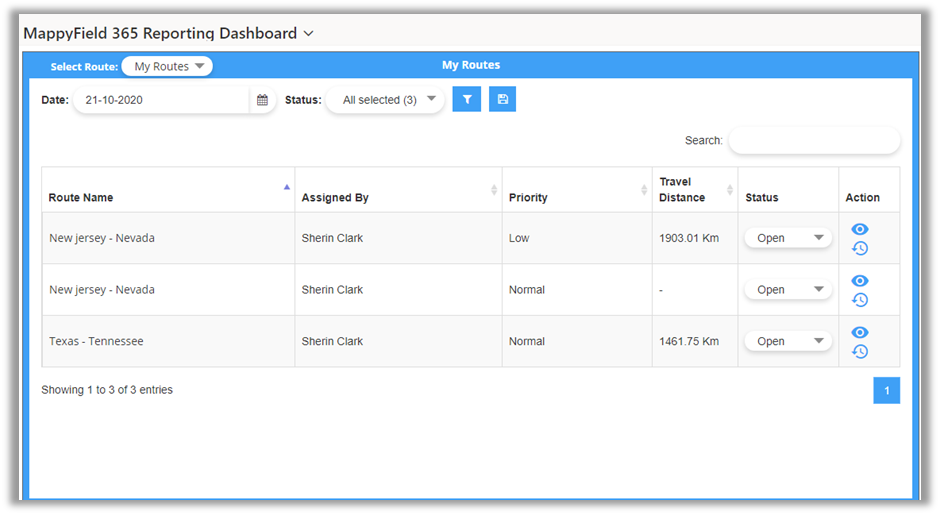Open history for the Low priority route
The height and width of the screenshot is (515, 941).
[860, 248]
